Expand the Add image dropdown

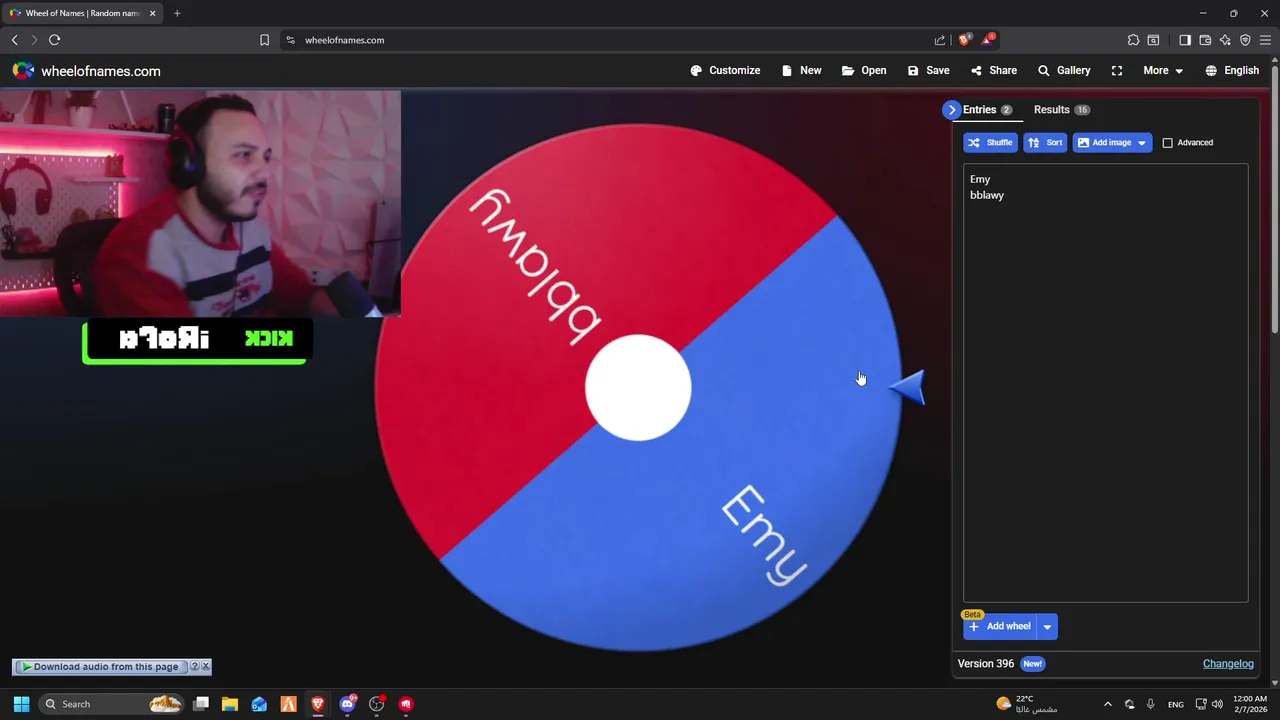click(1141, 143)
